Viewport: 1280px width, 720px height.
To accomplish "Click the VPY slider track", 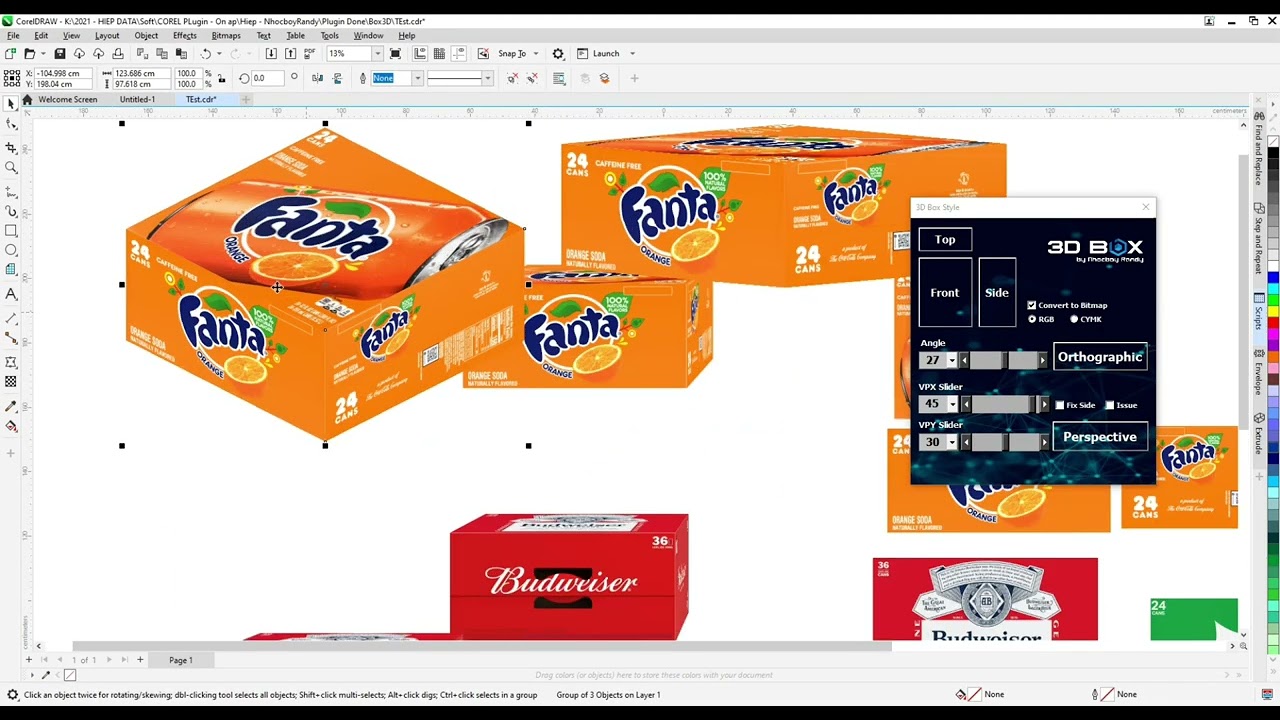I will click(x=1003, y=442).
